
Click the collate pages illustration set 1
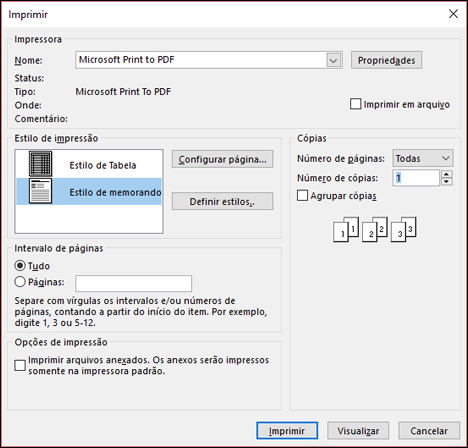346,229
